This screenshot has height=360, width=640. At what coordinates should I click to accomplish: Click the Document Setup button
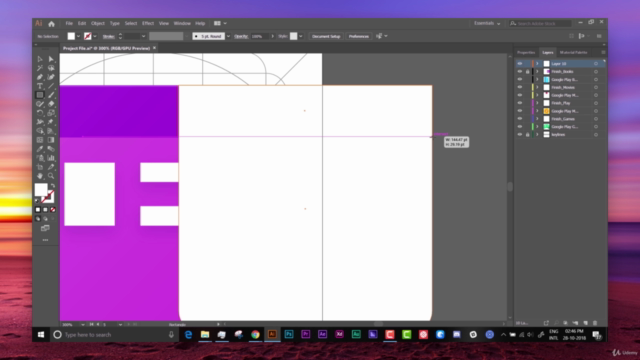click(x=326, y=36)
